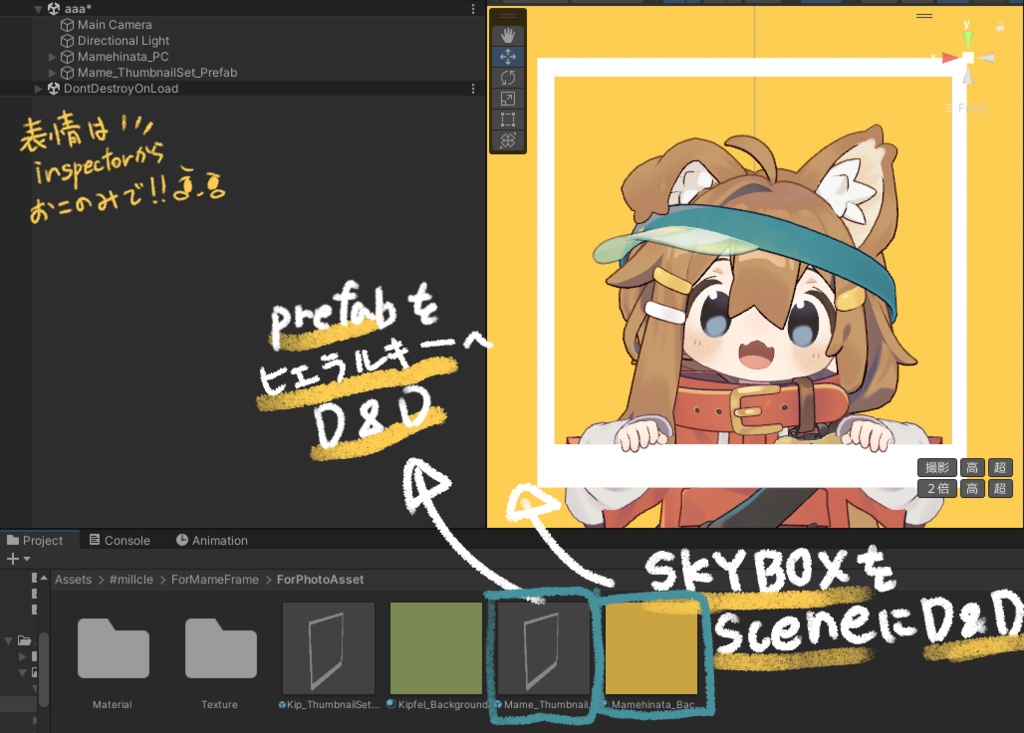Click the 2倍 button

[x=937, y=488]
